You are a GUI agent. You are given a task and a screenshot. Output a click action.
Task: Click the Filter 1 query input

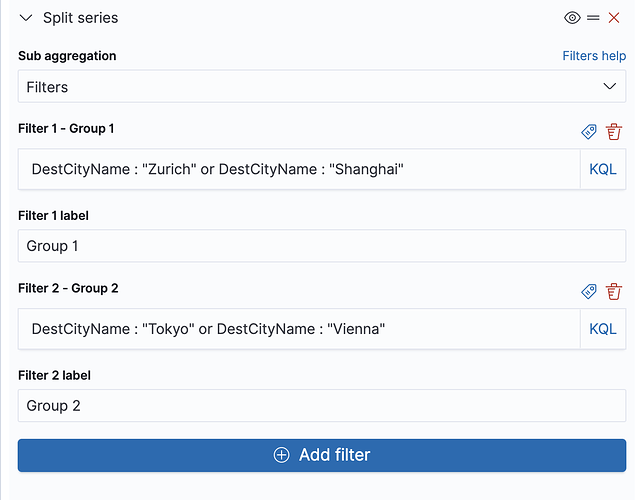298,169
